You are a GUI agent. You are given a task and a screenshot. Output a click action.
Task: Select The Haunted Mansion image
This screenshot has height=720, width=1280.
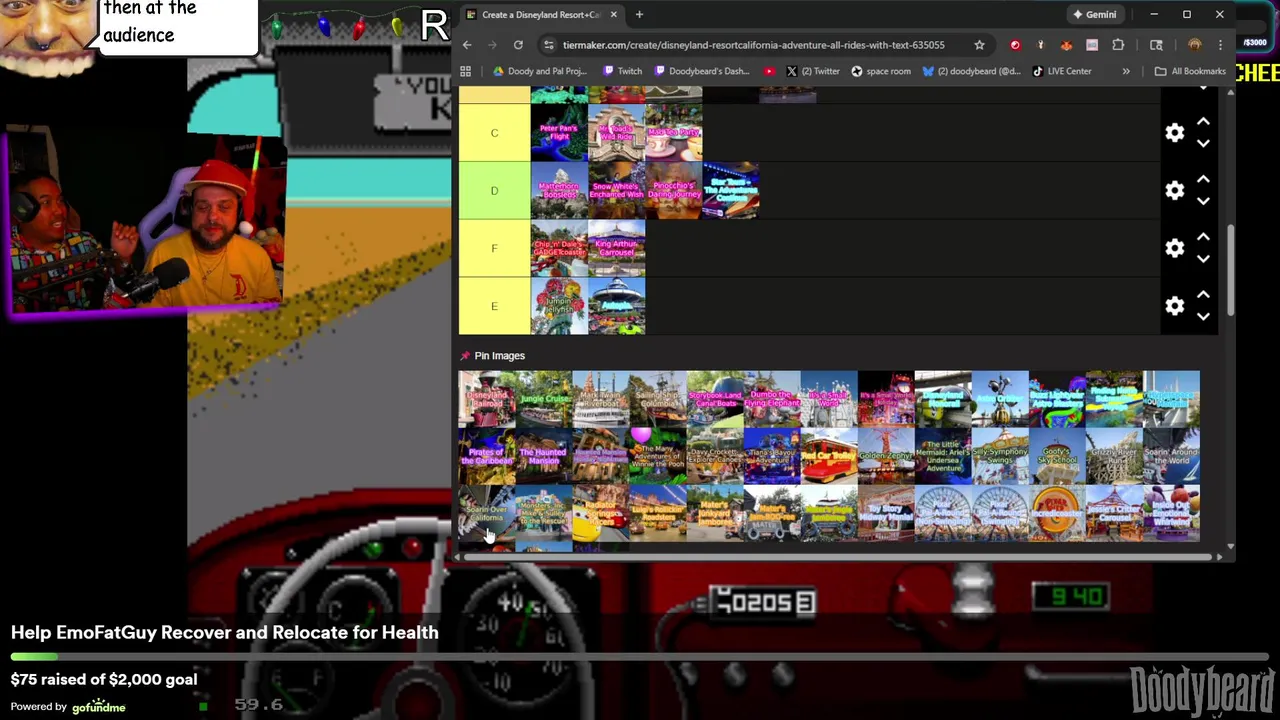tap(544, 456)
